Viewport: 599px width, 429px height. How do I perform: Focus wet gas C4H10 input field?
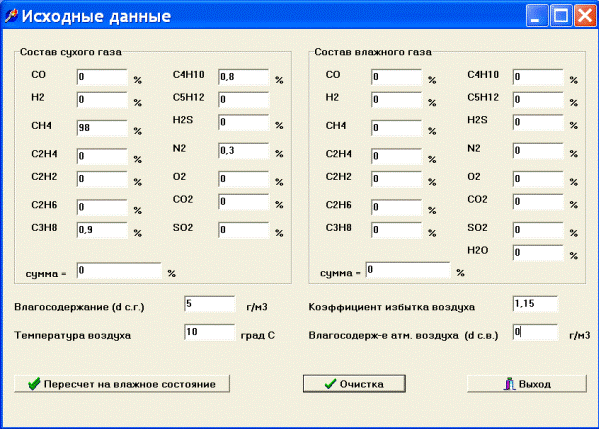tap(538, 77)
